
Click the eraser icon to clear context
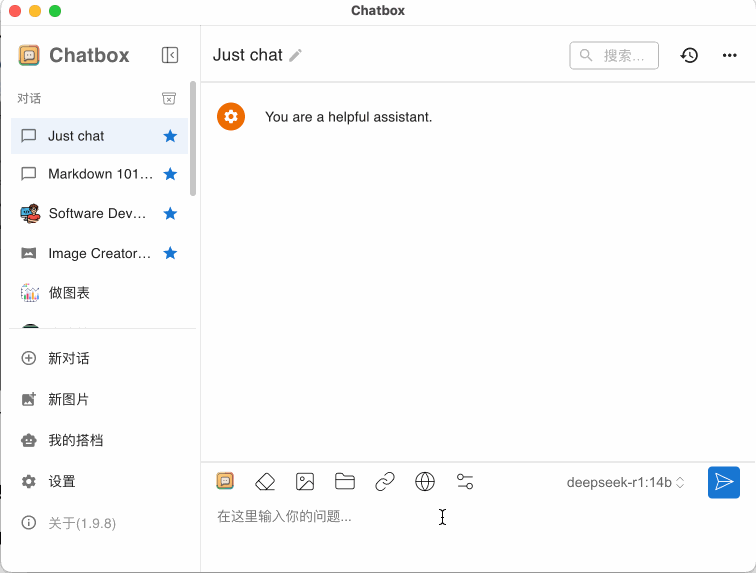pyautogui.click(x=265, y=481)
